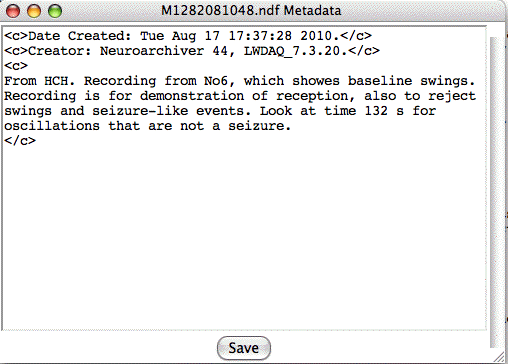508x364 pixels.
Task: Click the window resize grip corner
Action: (x=500, y=357)
